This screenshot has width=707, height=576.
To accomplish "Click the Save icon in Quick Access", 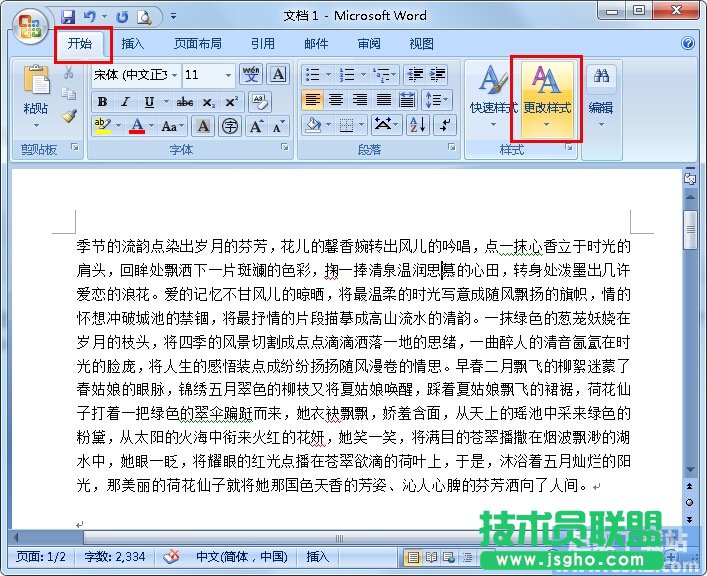I will click(68, 17).
